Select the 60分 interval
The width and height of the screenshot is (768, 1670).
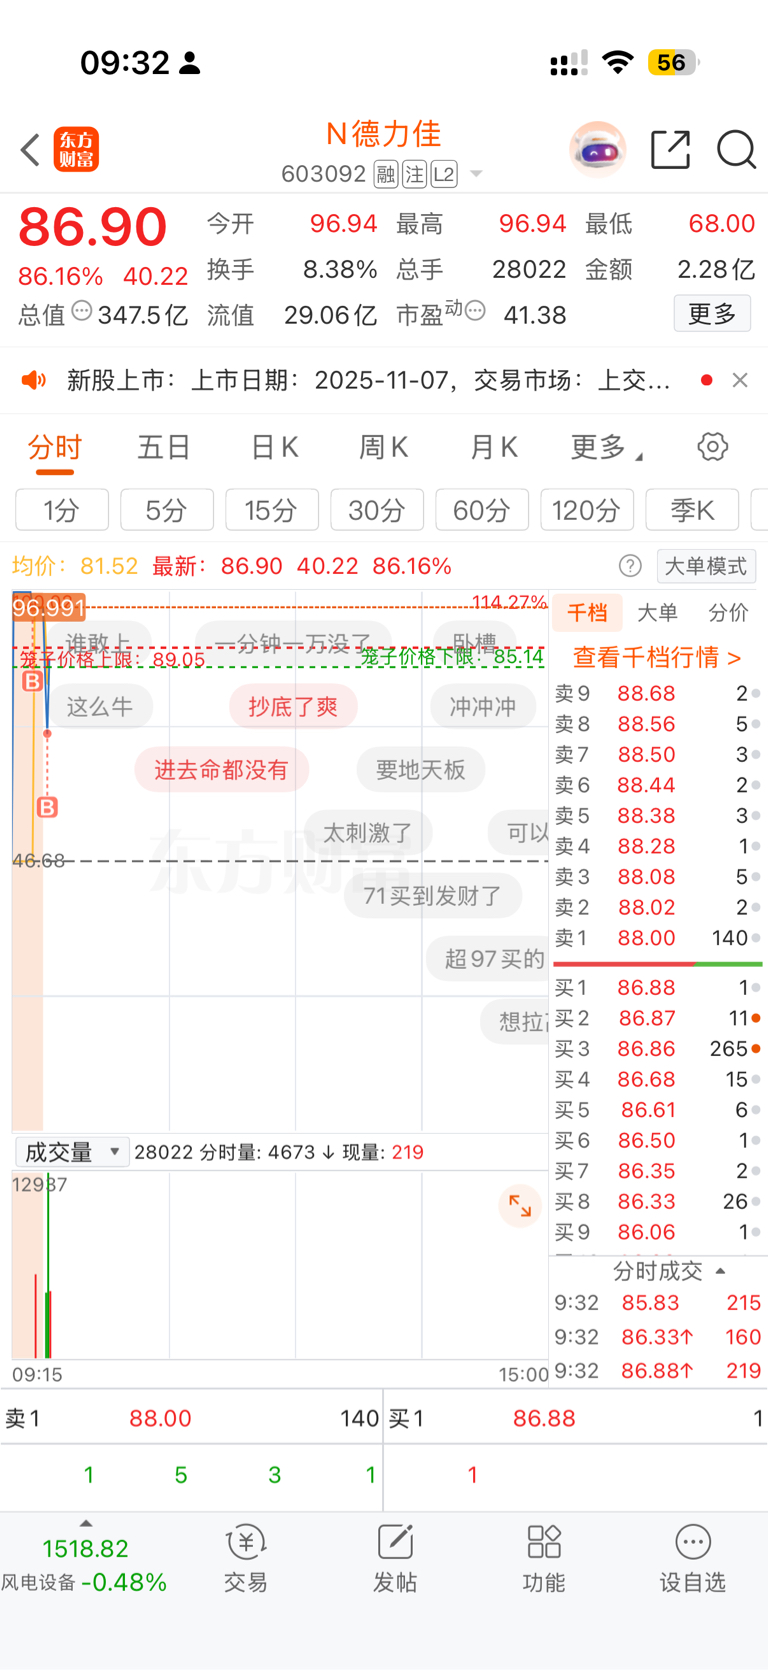click(x=482, y=510)
